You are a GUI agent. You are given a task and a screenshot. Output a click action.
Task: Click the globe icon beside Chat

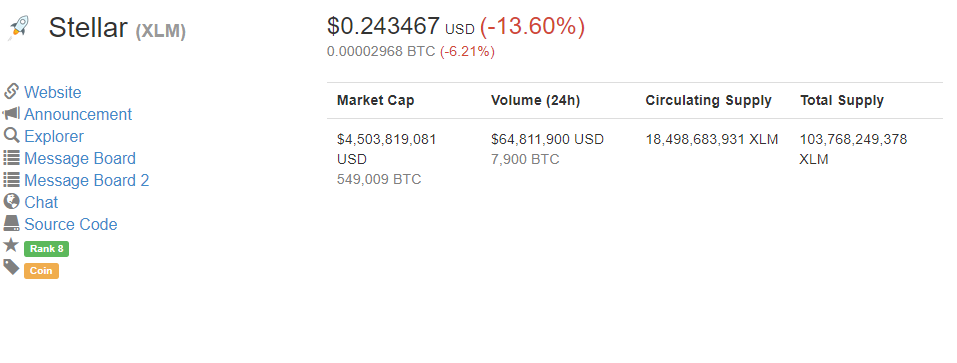(x=11, y=201)
